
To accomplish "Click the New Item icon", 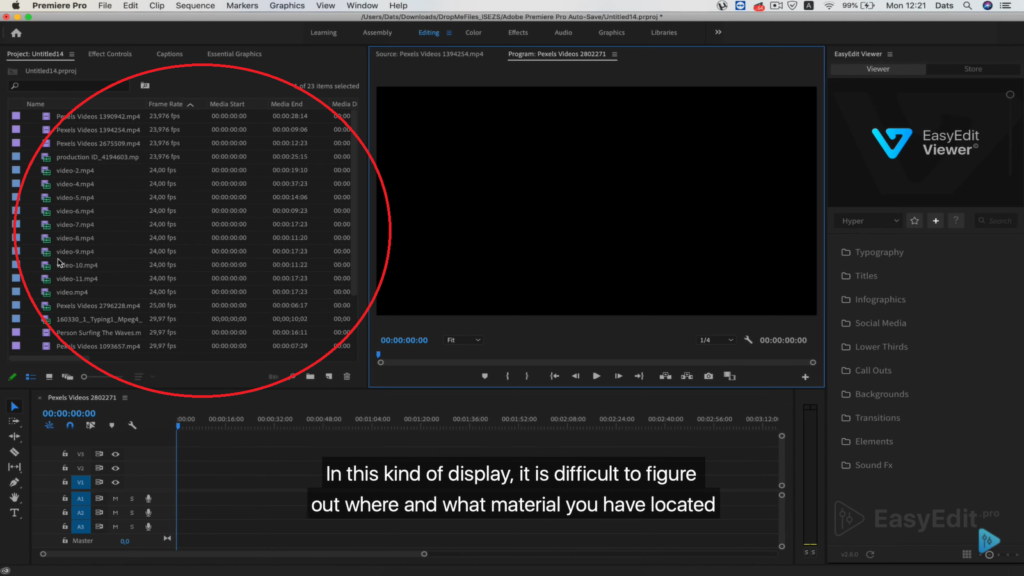I will click(x=328, y=377).
